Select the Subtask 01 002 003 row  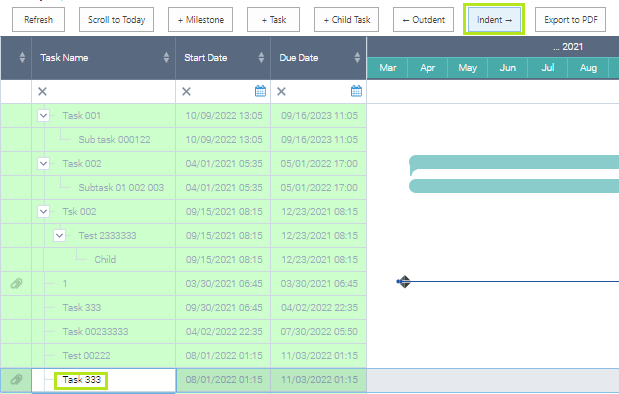click(x=184, y=188)
